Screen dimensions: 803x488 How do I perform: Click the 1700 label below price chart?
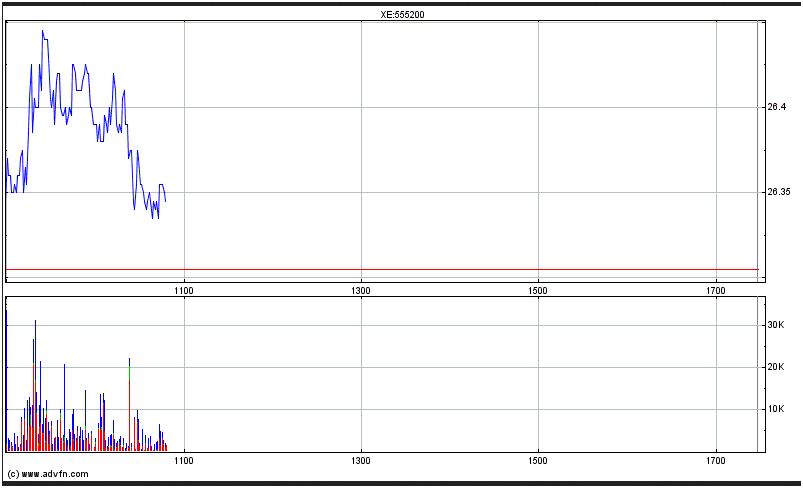tap(715, 291)
